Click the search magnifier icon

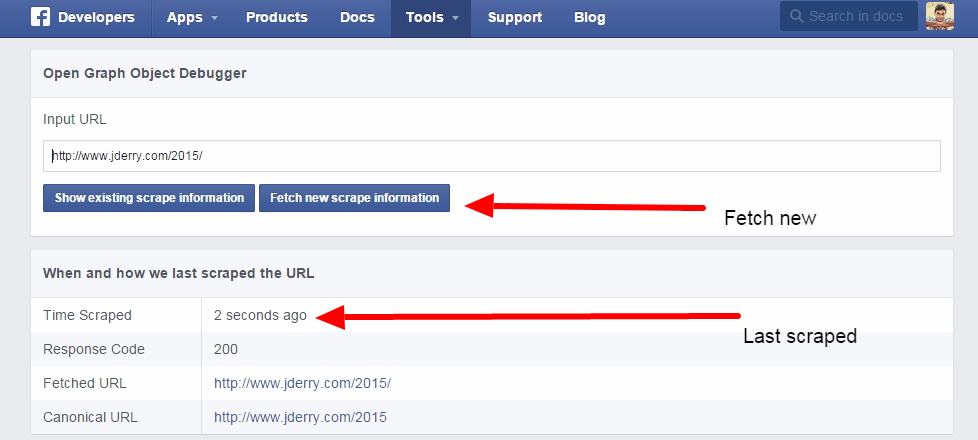796,16
